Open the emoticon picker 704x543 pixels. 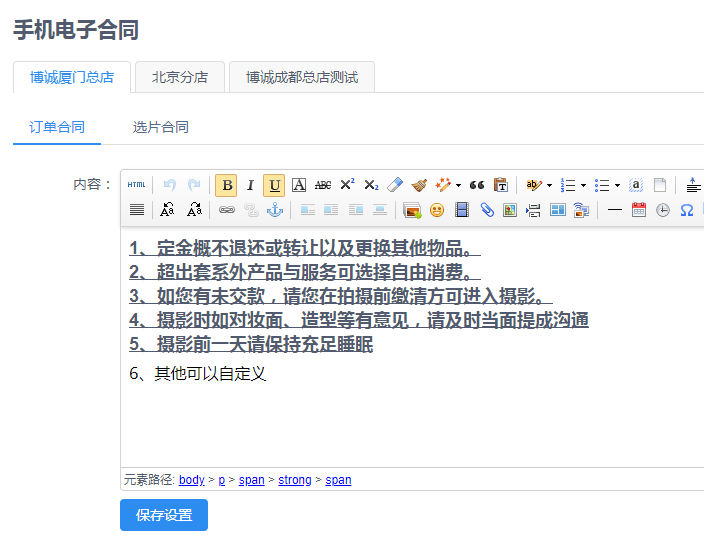click(437, 210)
